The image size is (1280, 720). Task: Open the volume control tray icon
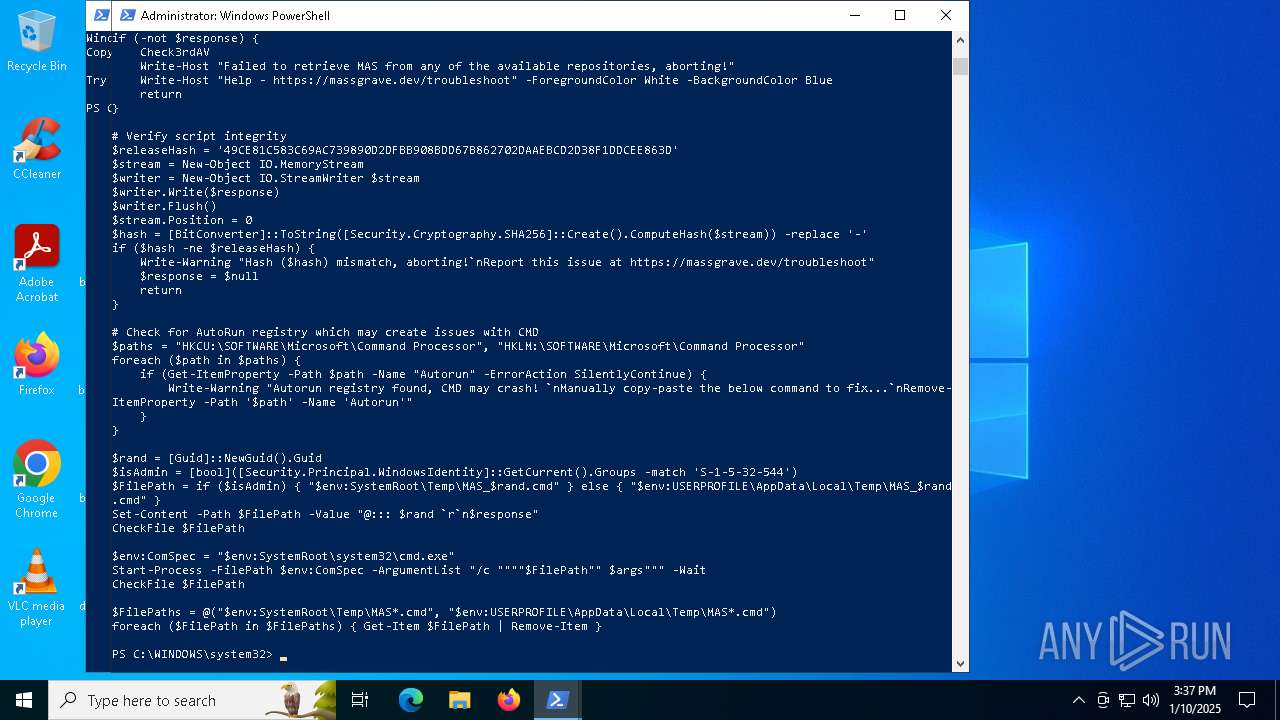(1151, 700)
